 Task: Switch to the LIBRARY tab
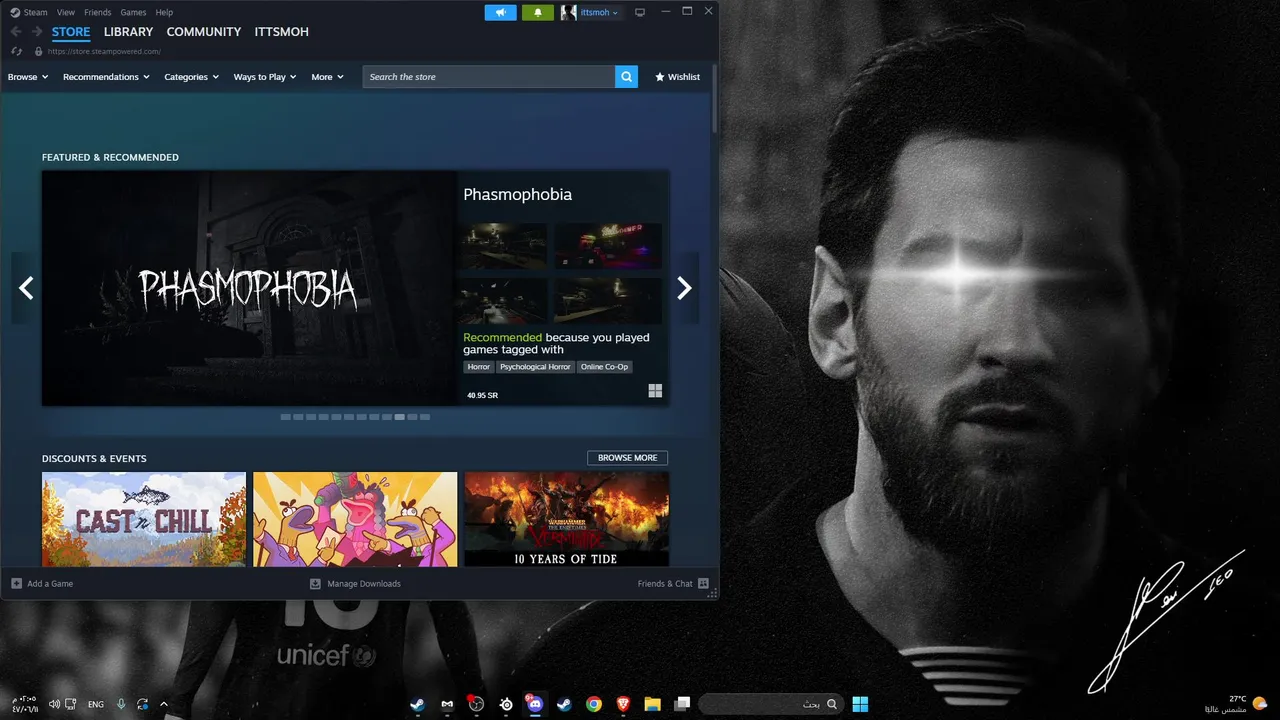[x=128, y=32]
